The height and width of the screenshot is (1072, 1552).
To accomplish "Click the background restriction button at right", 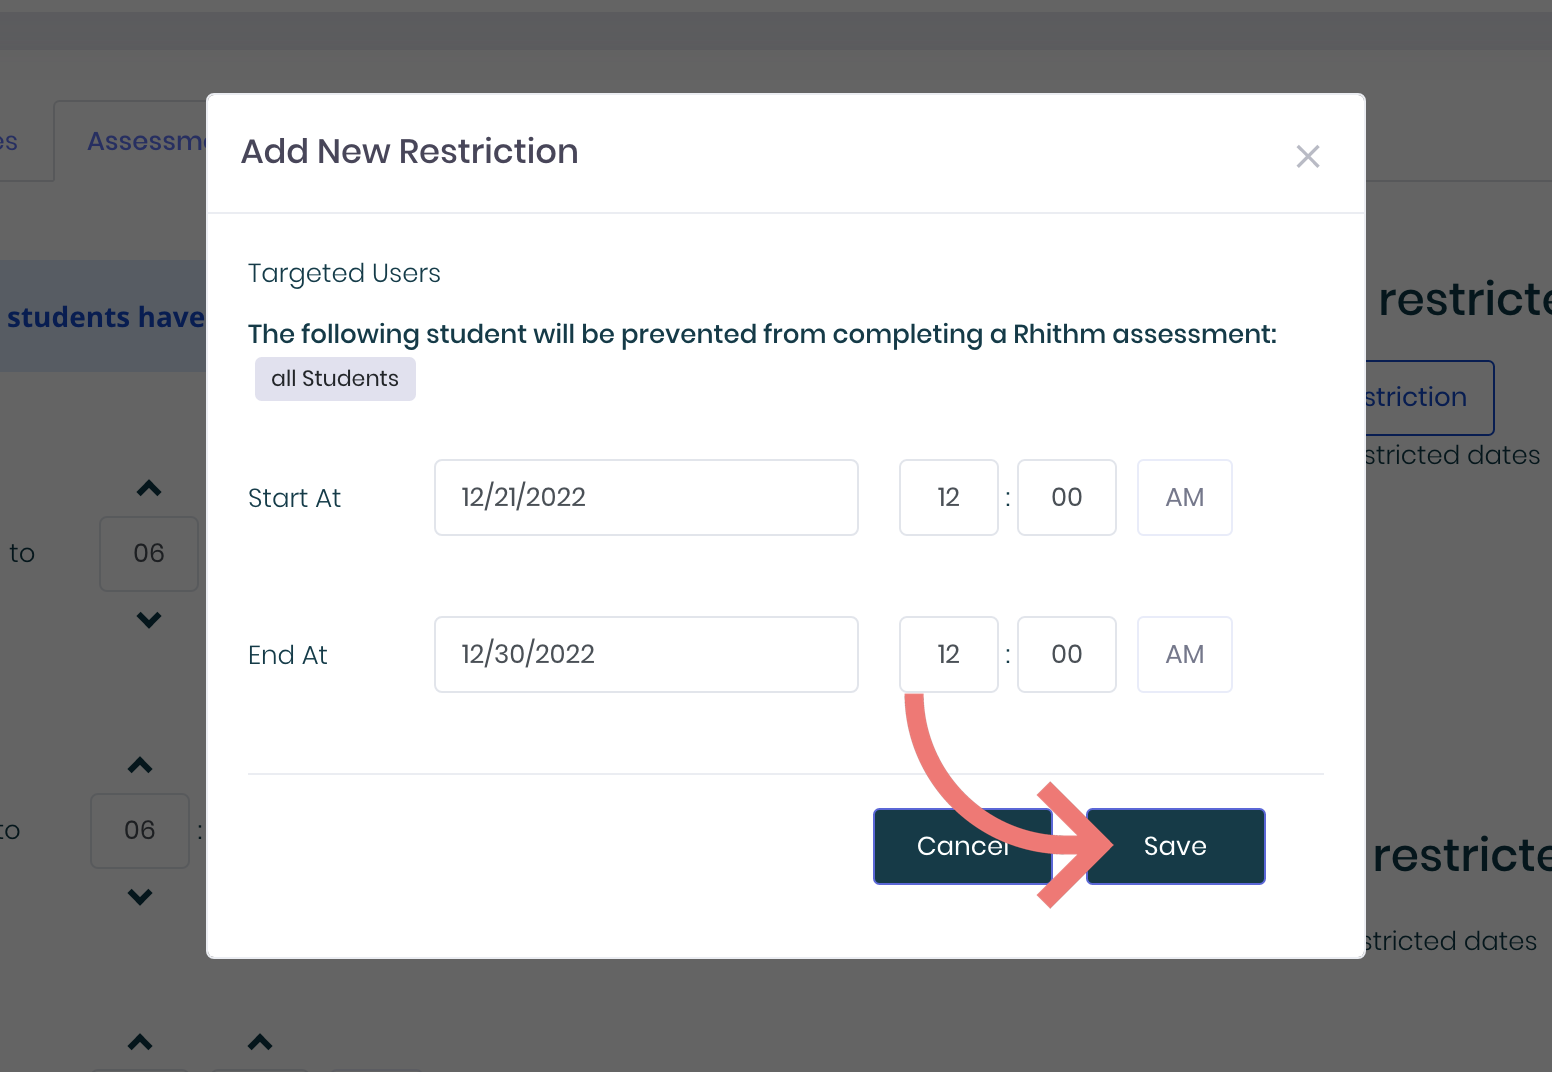I will 1430,398.
